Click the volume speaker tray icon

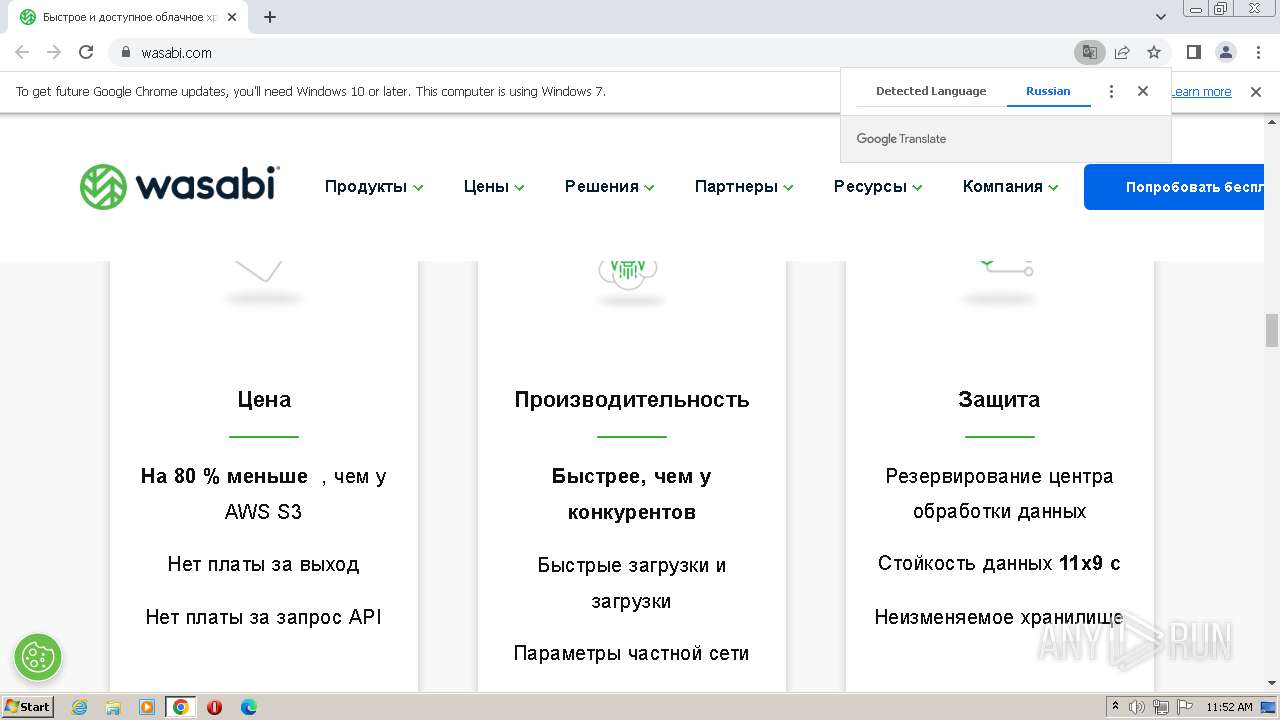pyautogui.click(x=1137, y=707)
